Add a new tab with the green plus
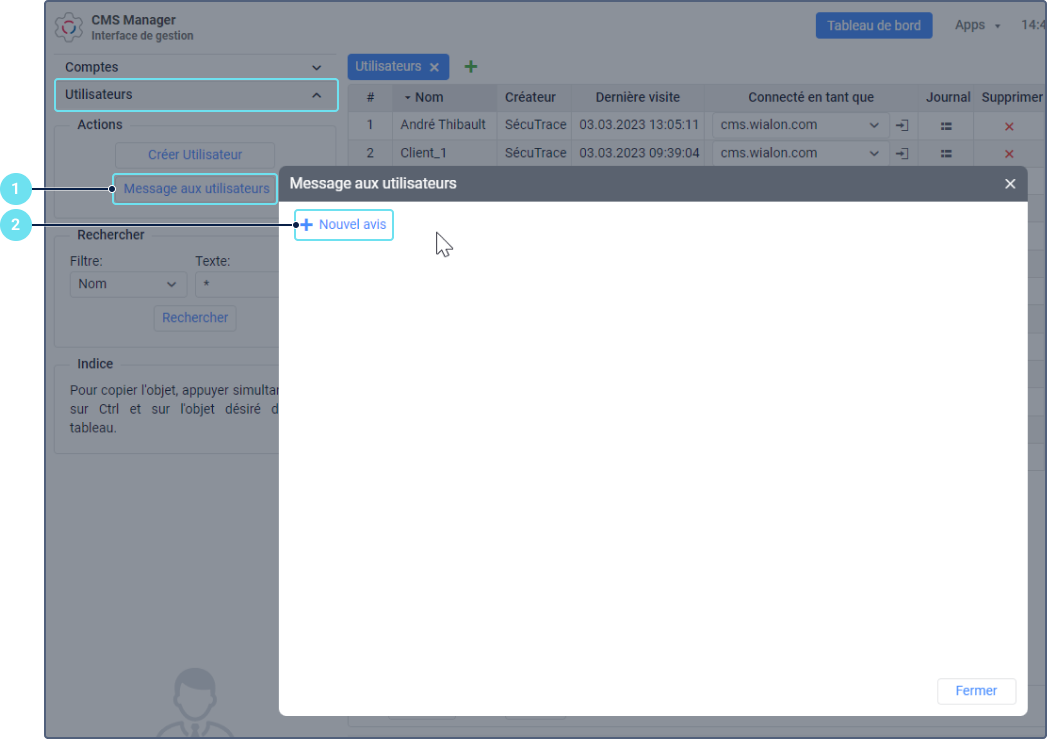Image resolution: width=1047 pixels, height=739 pixels. 471,67
